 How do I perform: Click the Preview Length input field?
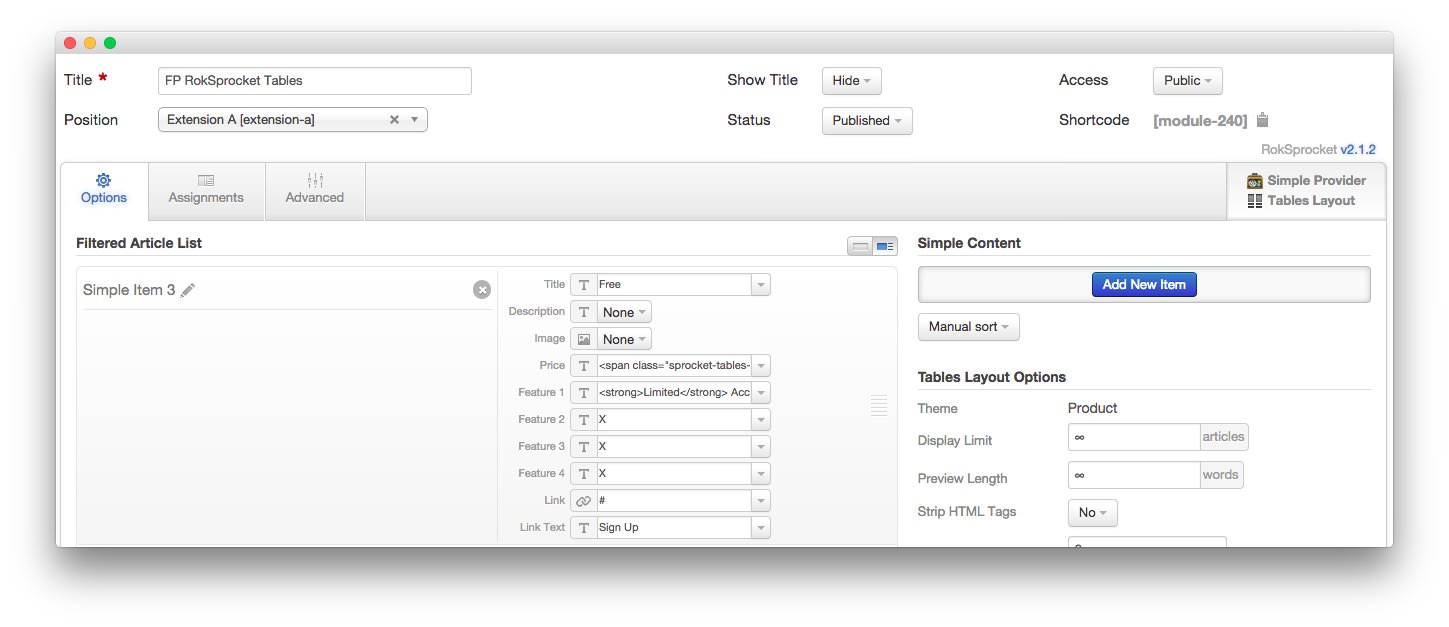(x=1134, y=475)
